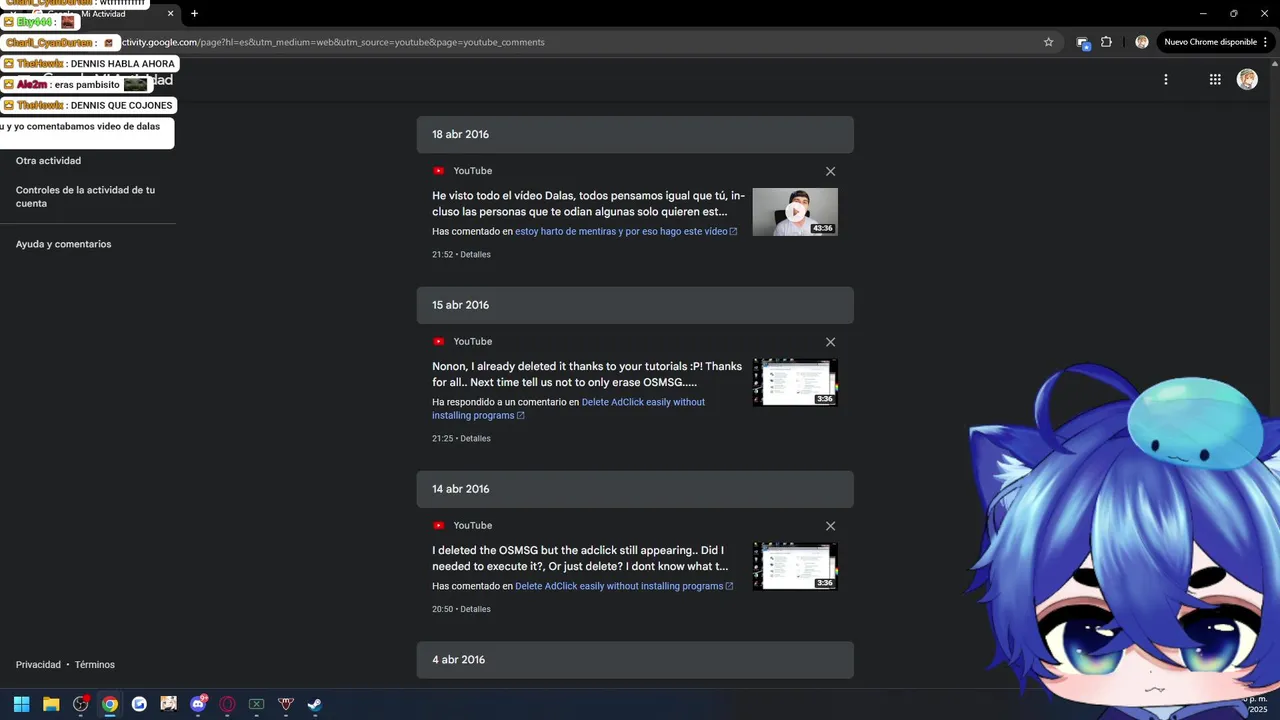The height and width of the screenshot is (720, 1280).
Task: Open the Delete AdClick link in the 14 abr comment
Action: 624,586
